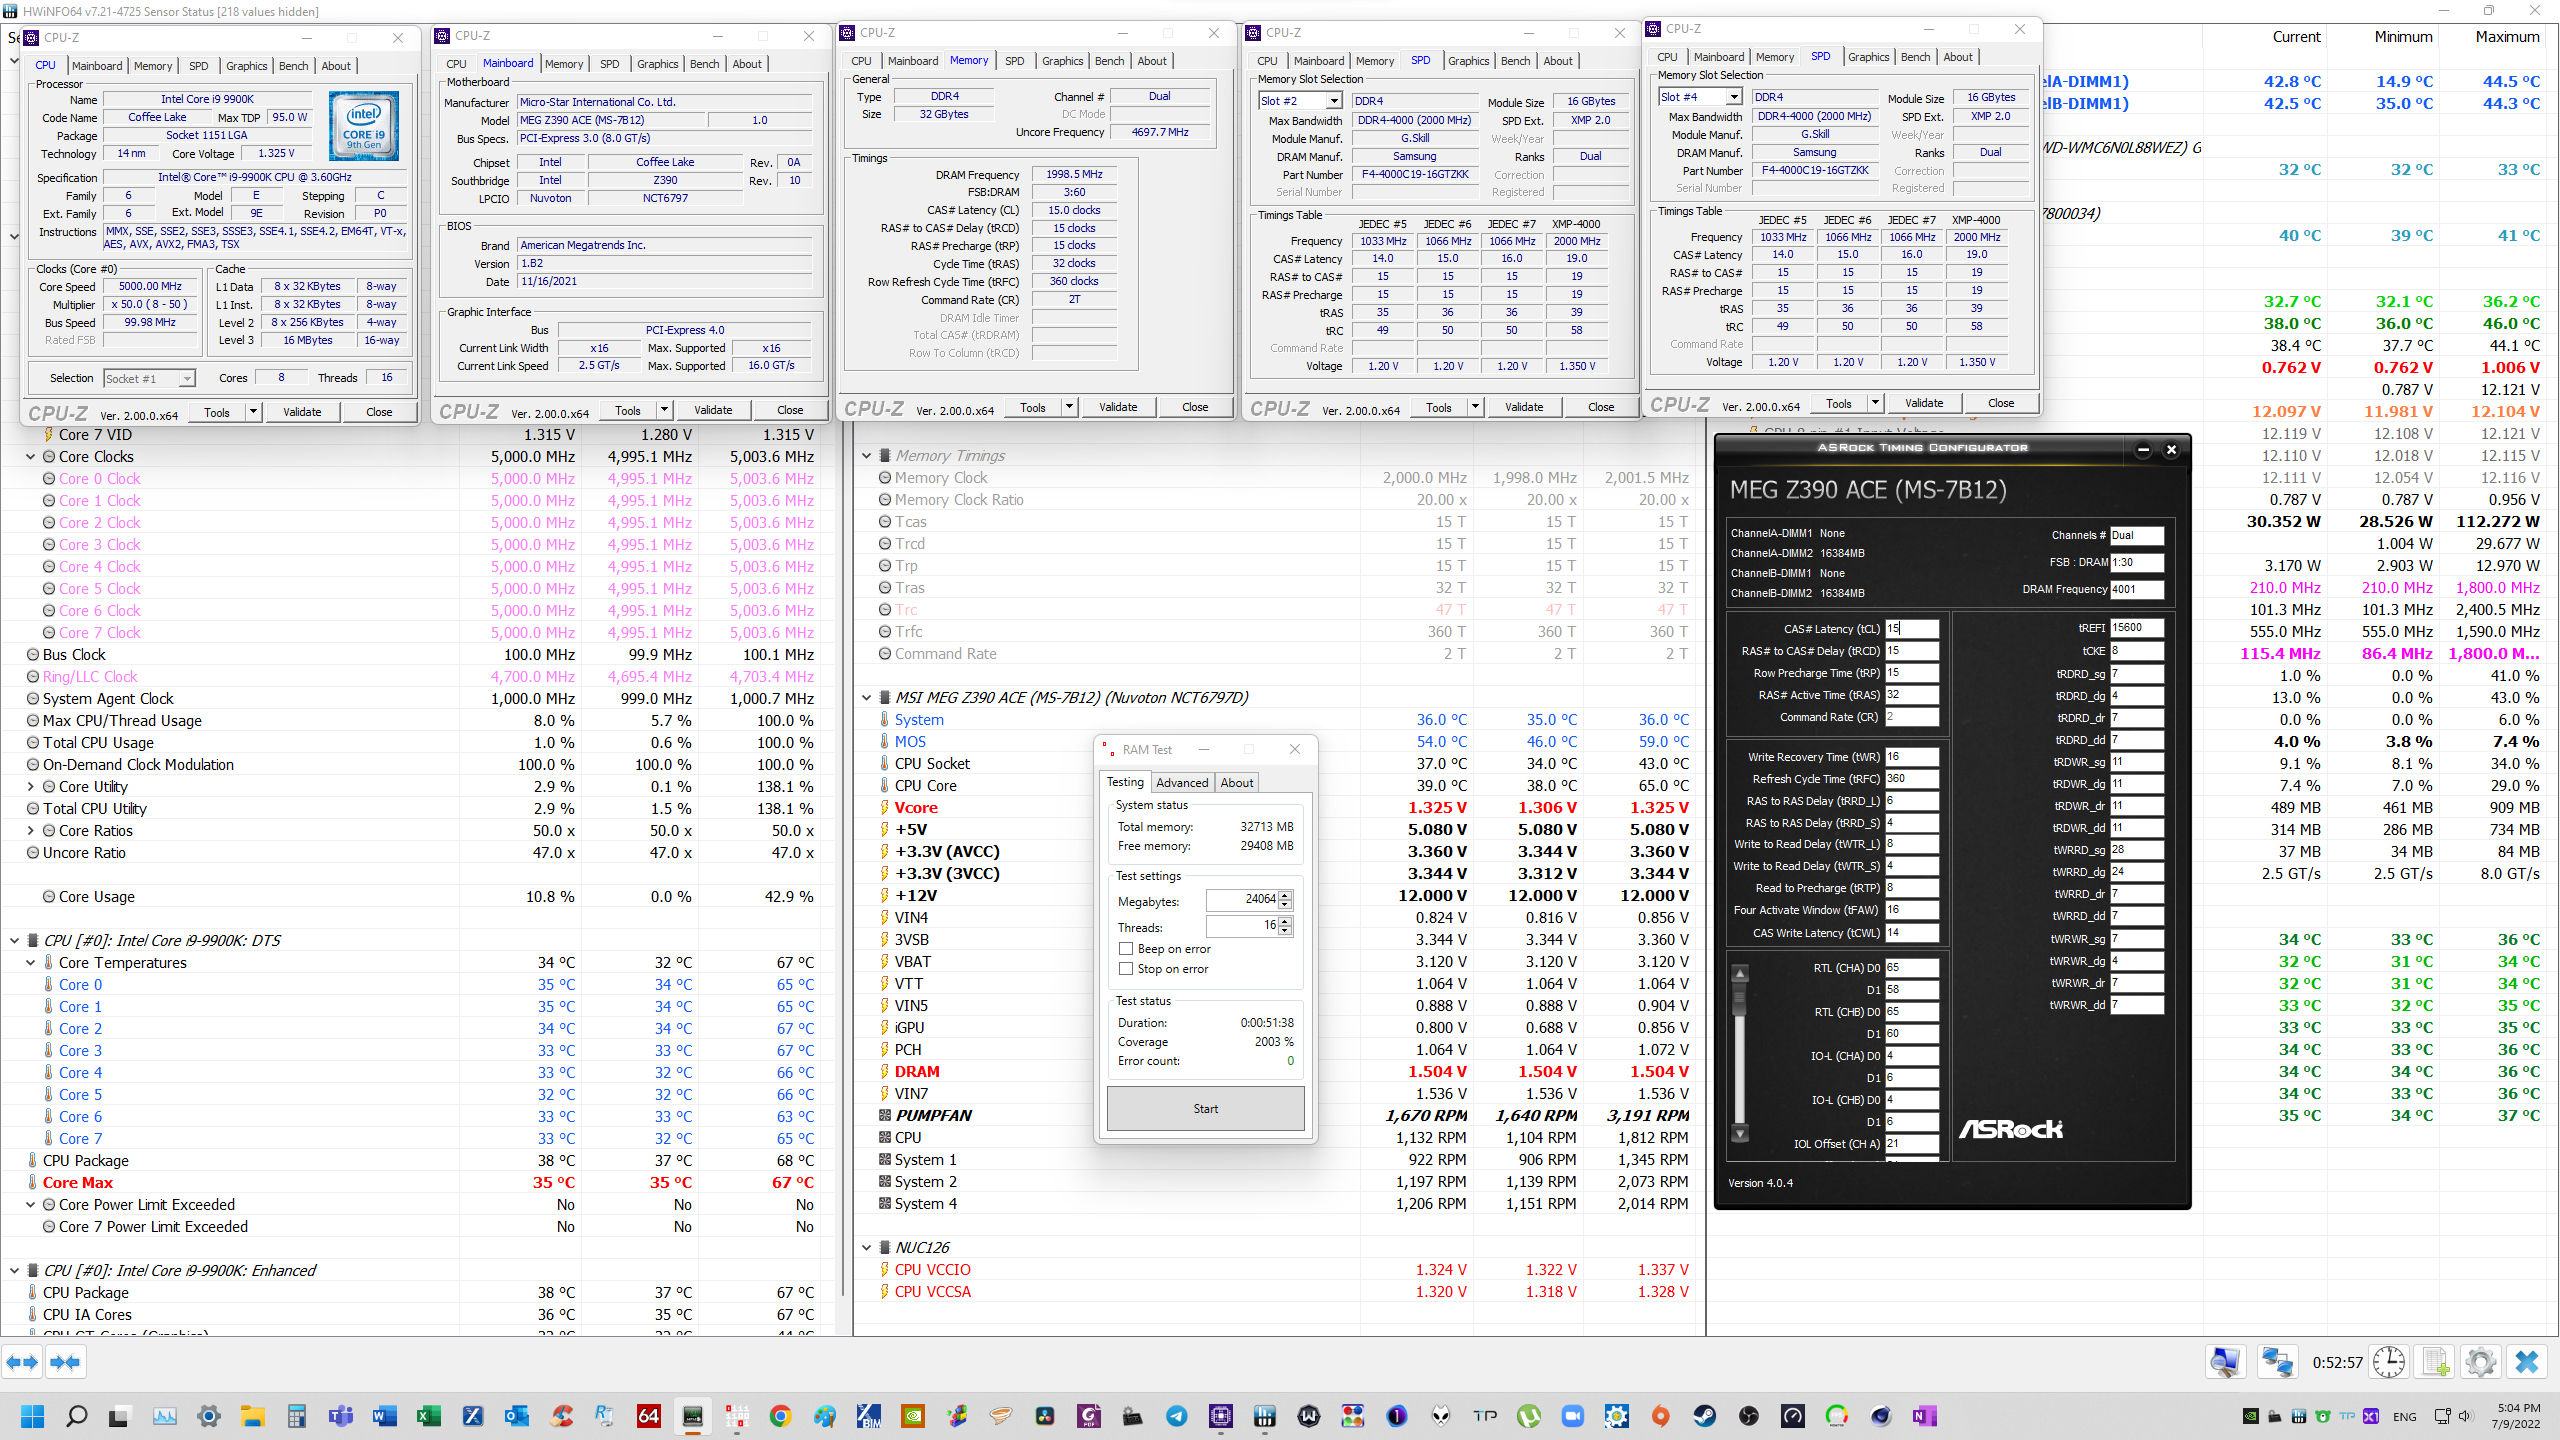This screenshot has width=2560, height=1440.
Task: Open Calculator from the taskbar
Action: (296, 1416)
